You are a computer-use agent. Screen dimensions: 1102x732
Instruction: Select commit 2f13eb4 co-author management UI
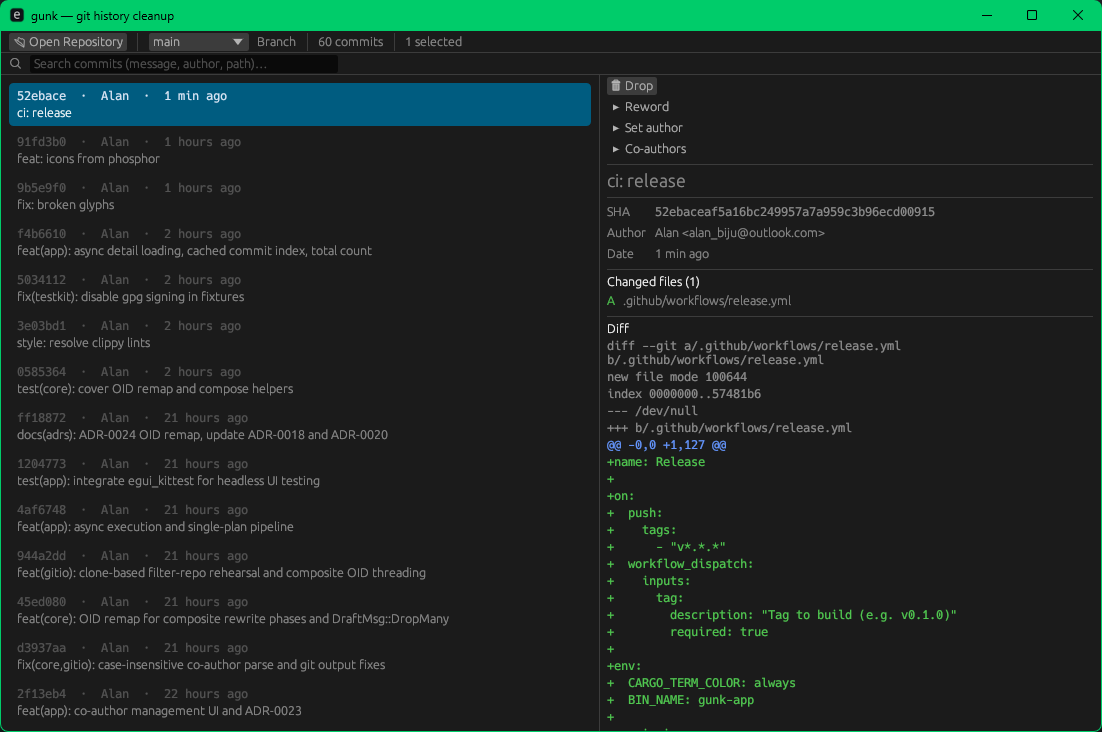(x=300, y=702)
